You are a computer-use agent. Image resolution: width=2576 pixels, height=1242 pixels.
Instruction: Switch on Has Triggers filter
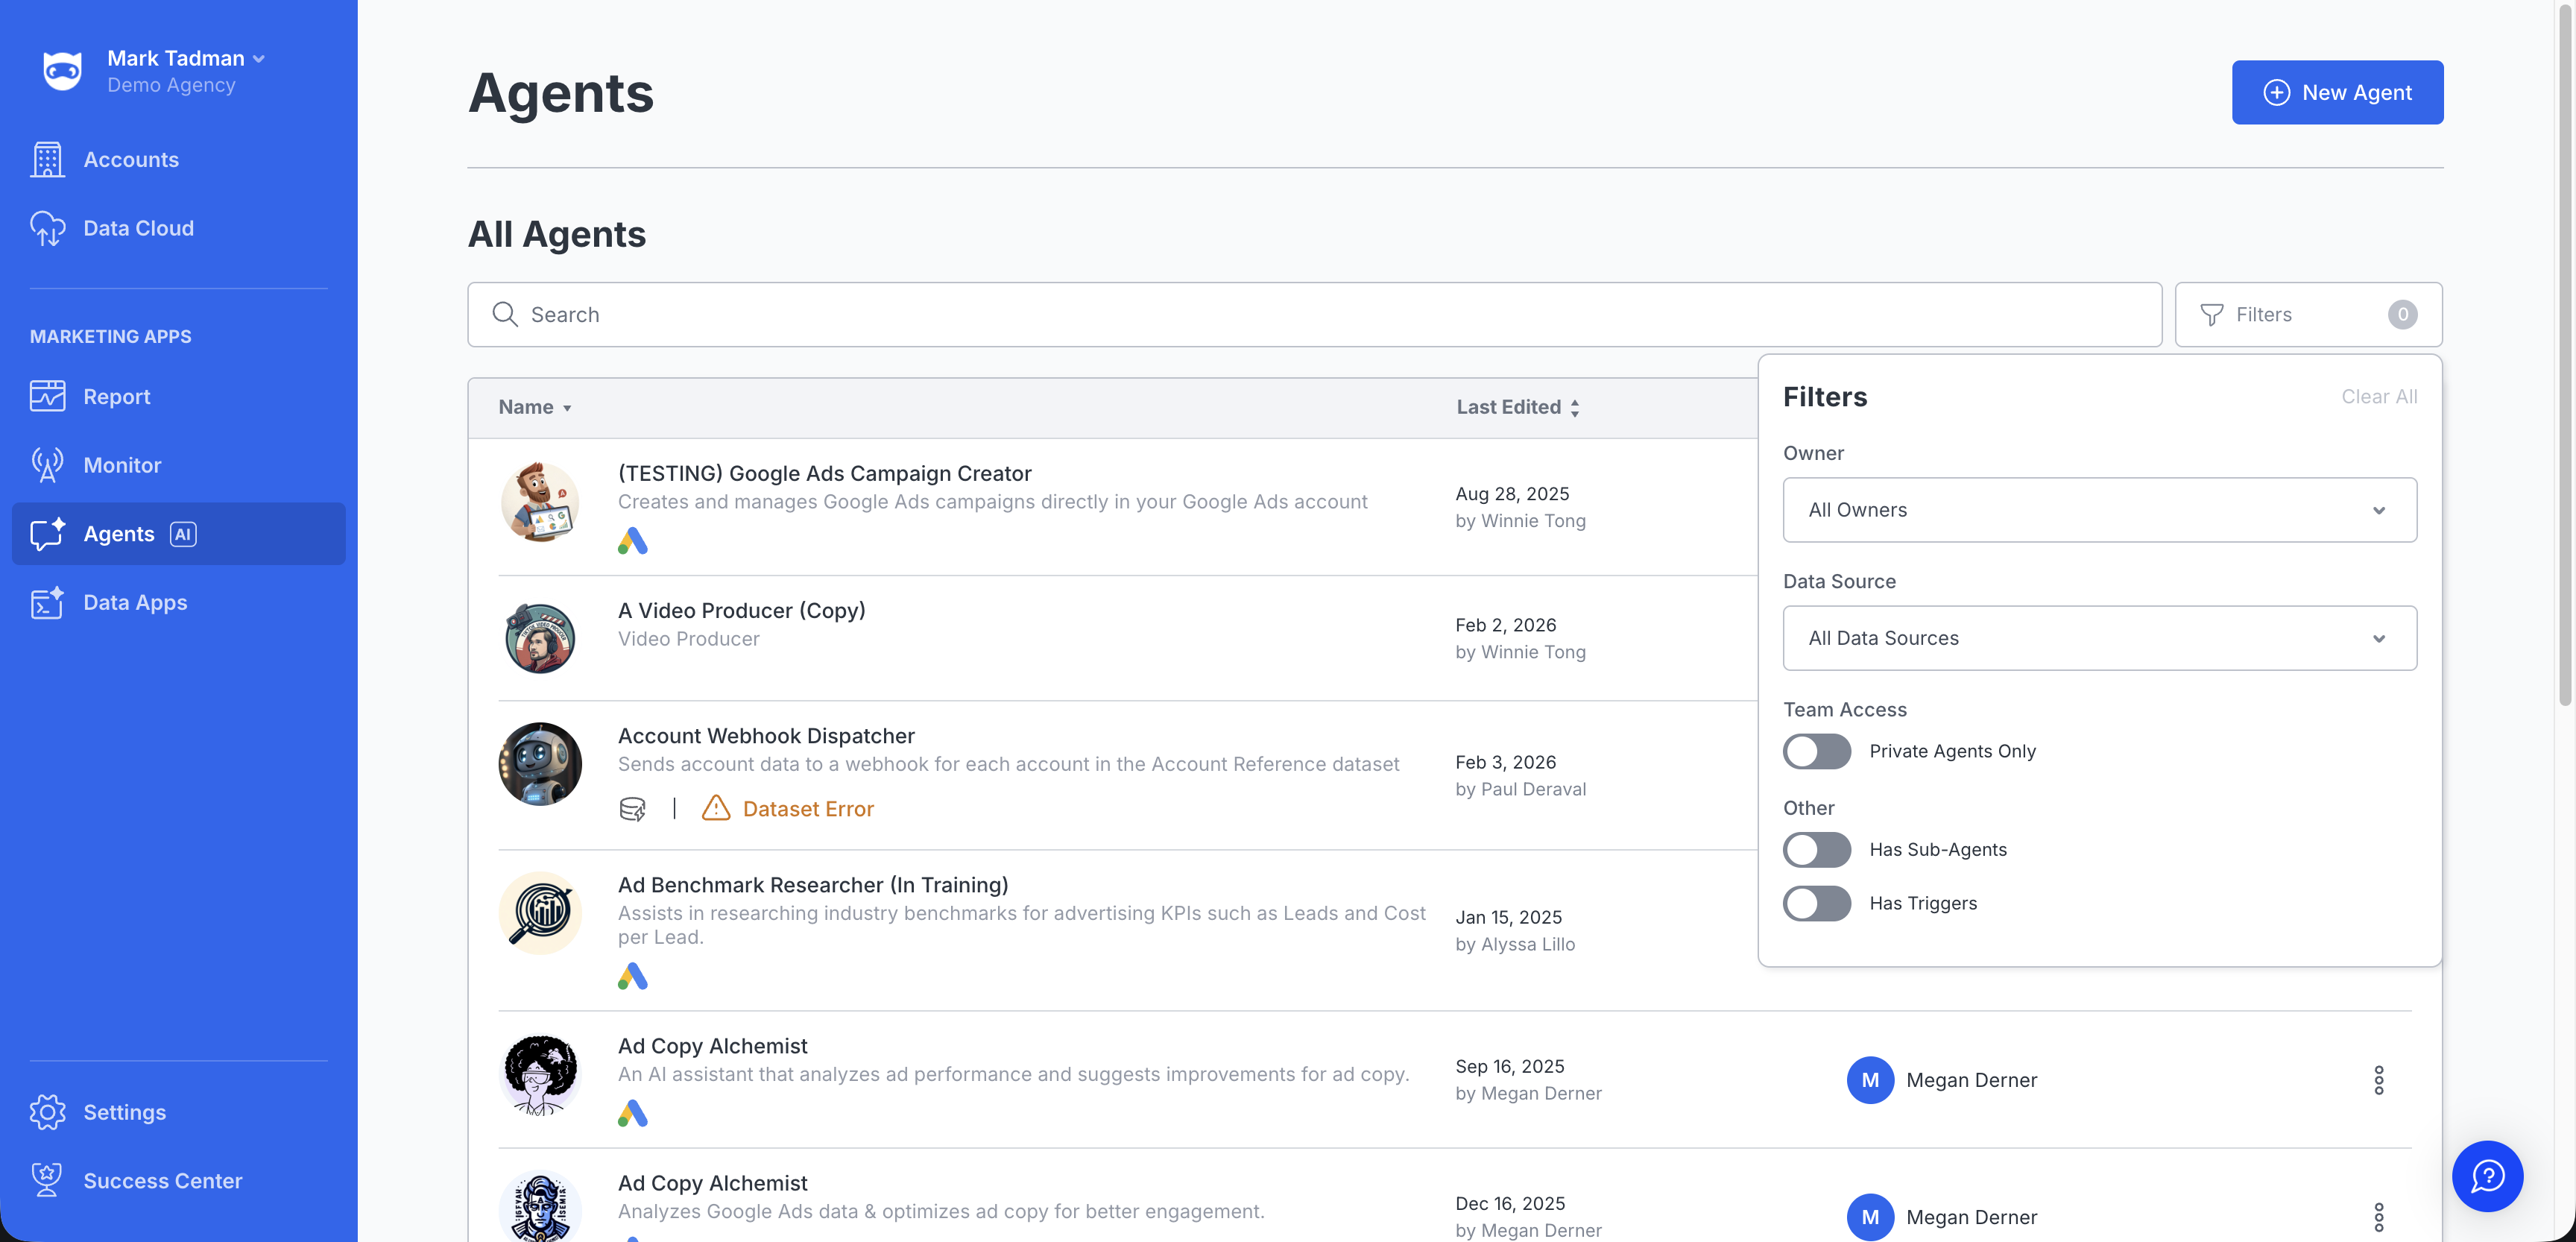pos(1816,903)
